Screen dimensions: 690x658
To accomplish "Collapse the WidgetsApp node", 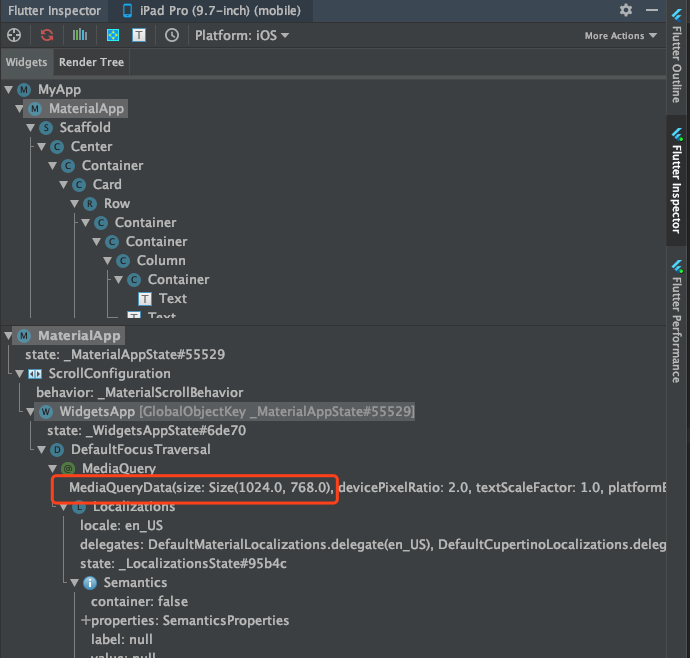I will (30, 412).
